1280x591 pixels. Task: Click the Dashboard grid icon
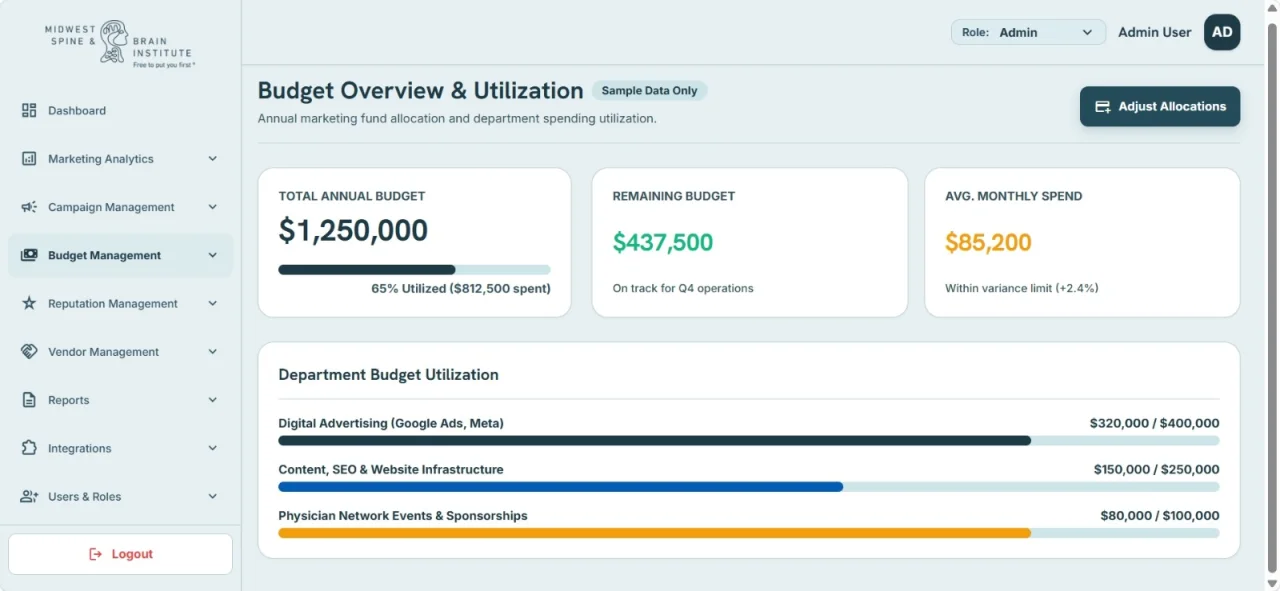[29, 111]
